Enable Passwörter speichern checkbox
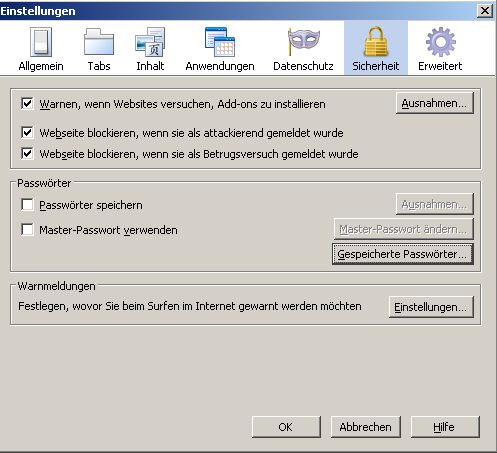497x453 pixels. coord(27,204)
